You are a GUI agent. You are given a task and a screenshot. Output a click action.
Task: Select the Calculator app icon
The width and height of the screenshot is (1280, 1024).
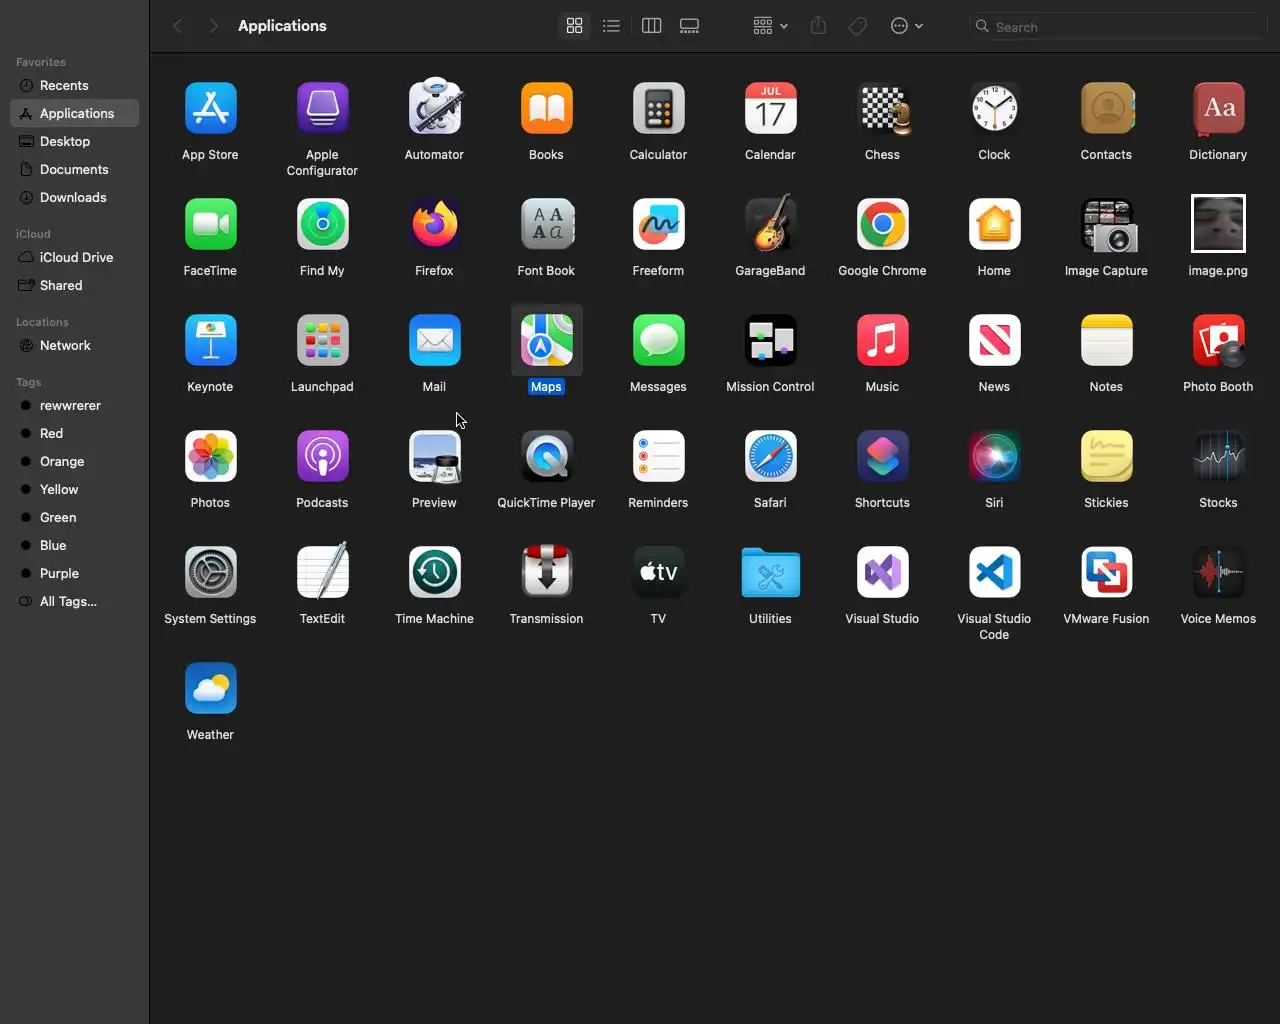click(658, 108)
